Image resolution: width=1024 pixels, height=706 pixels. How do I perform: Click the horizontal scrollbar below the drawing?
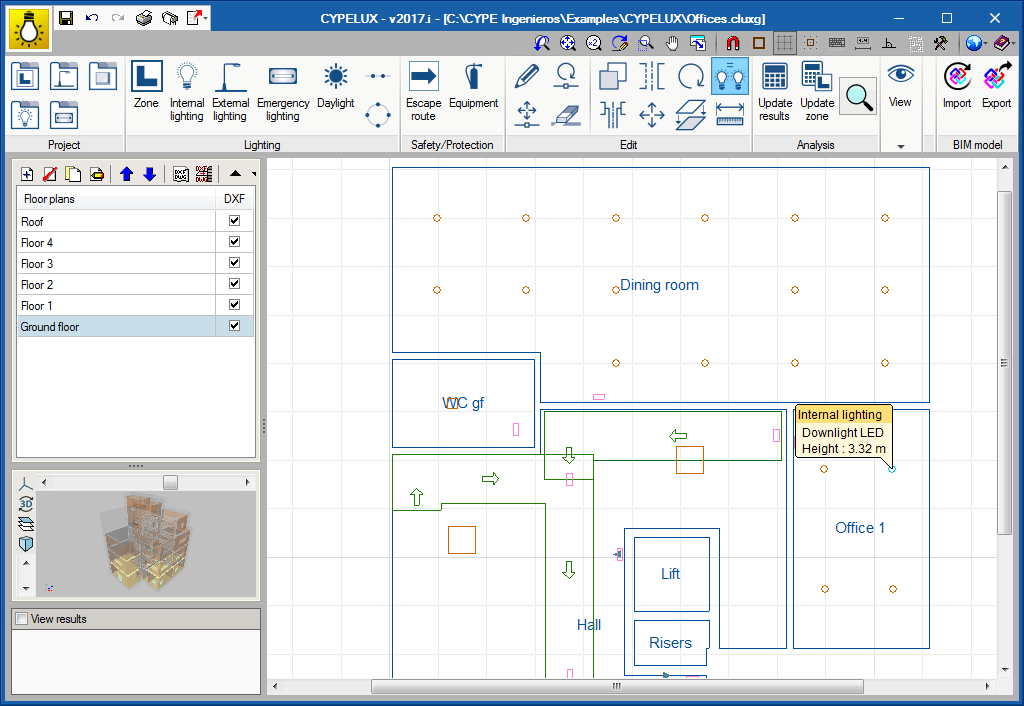pos(616,687)
